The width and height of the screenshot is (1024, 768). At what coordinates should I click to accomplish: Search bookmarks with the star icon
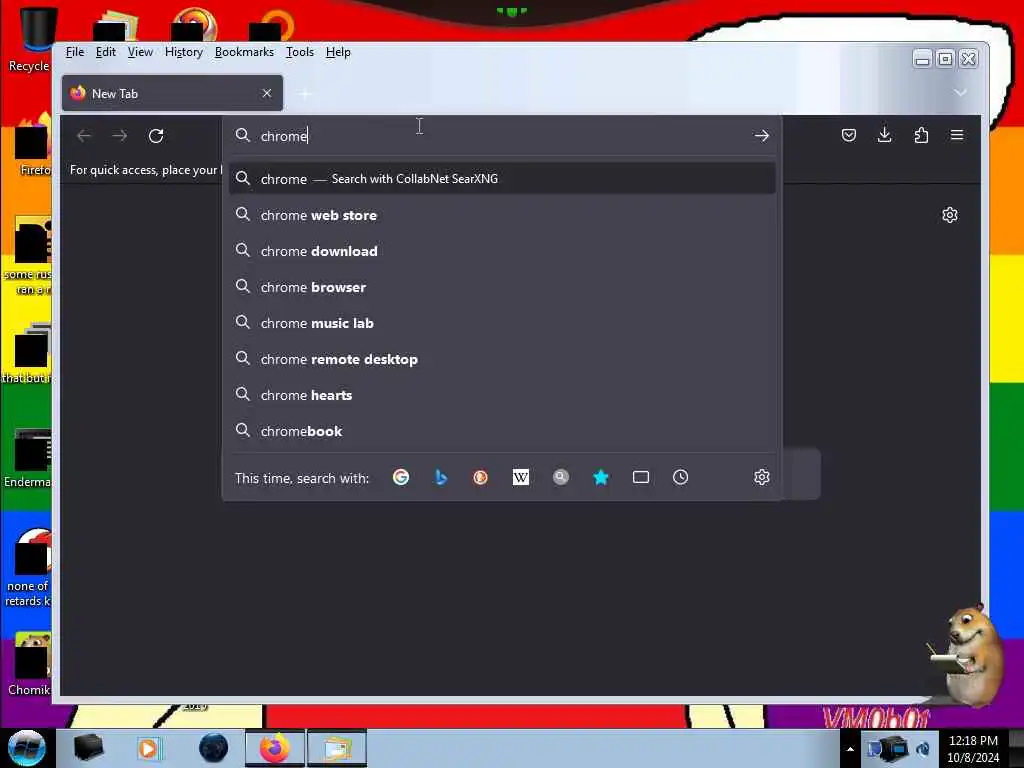tap(601, 477)
